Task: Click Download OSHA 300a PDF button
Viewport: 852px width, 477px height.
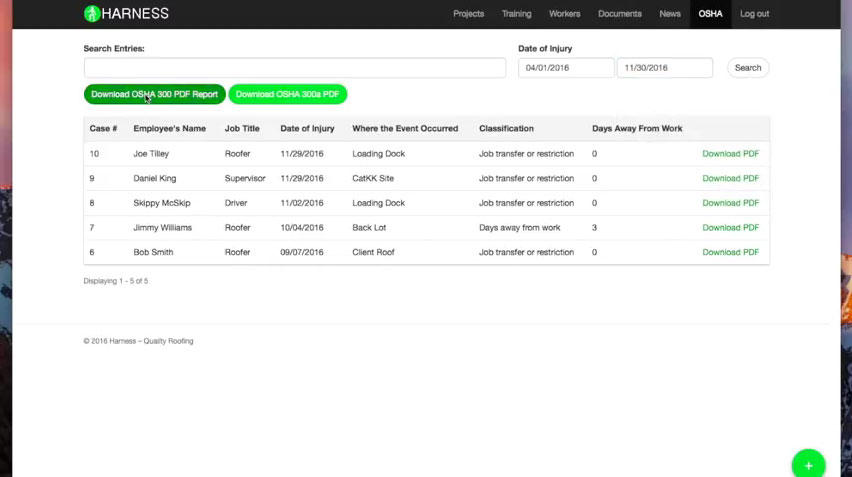Action: tap(288, 94)
